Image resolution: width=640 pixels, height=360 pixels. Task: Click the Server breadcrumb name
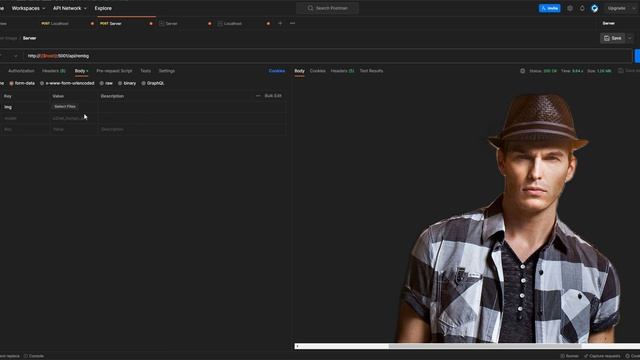(29, 38)
